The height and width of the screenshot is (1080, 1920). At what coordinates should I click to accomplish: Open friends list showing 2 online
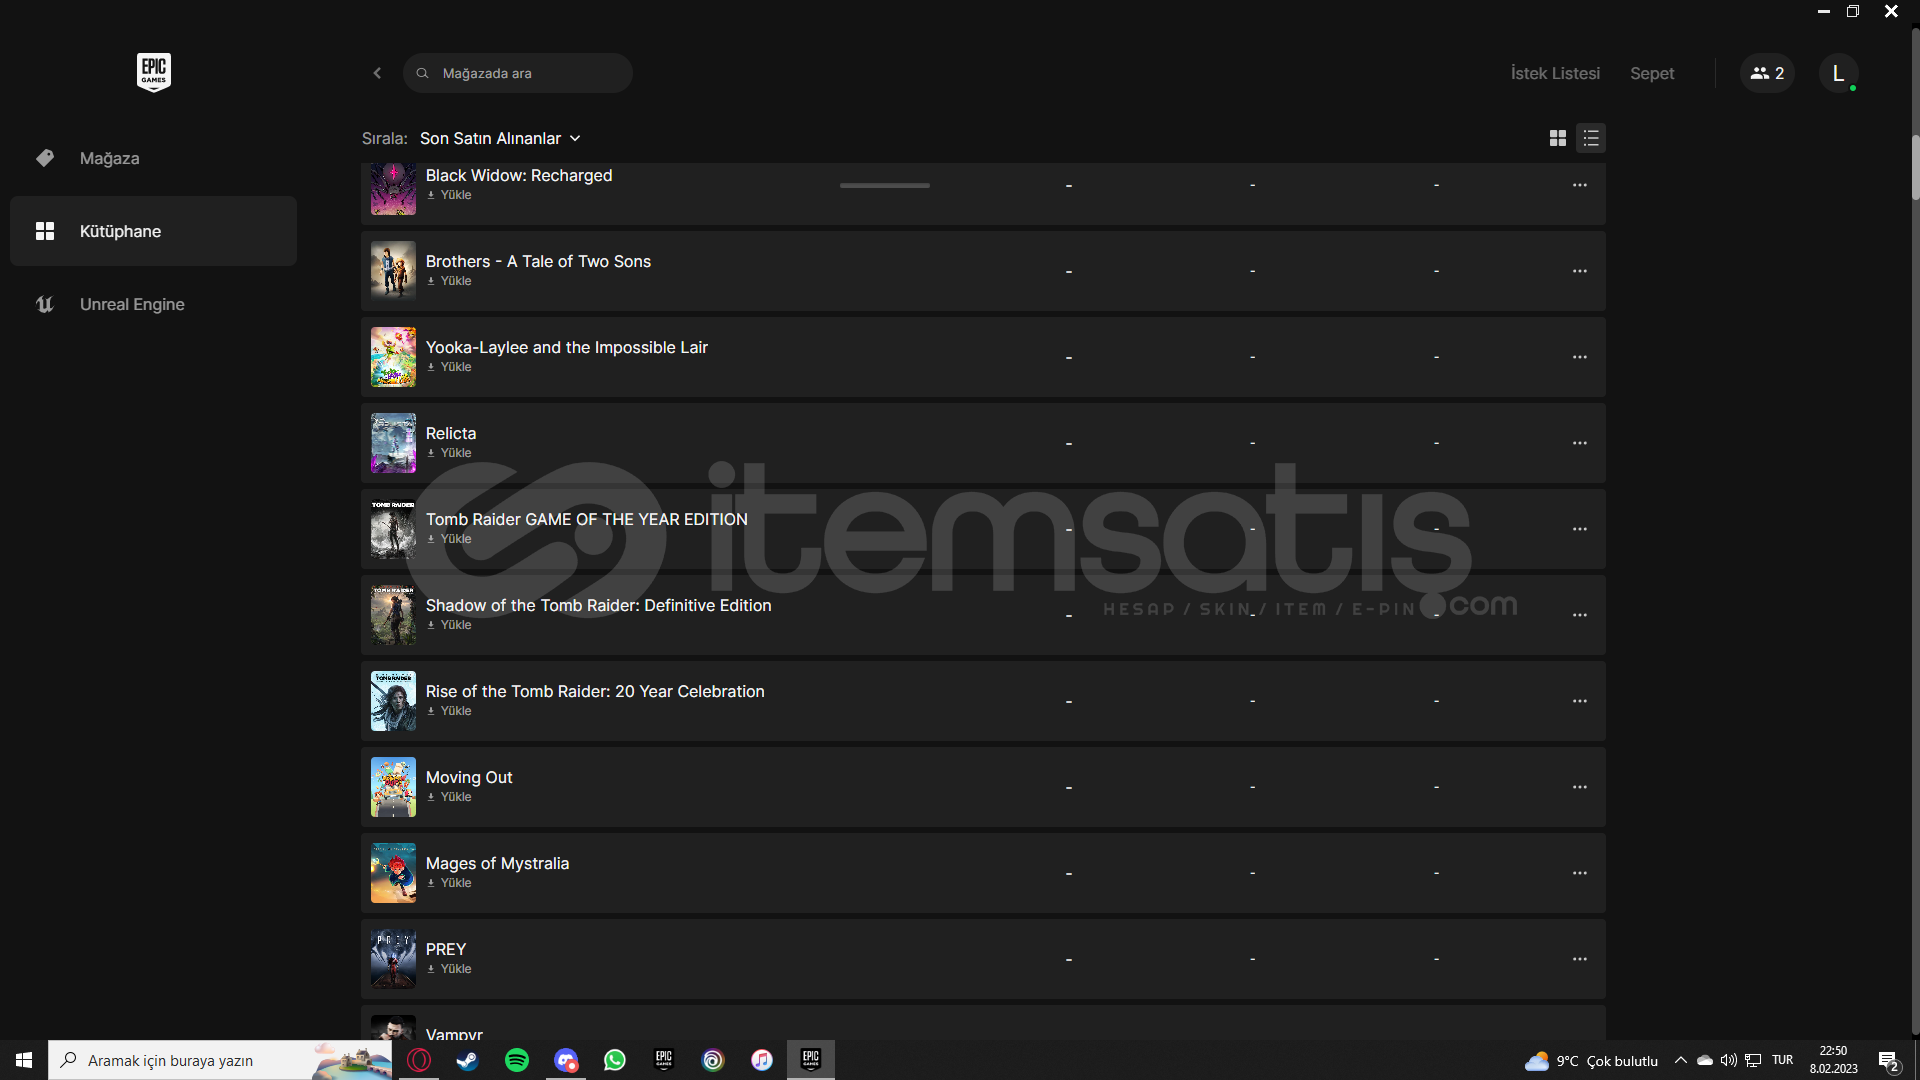[1767, 73]
